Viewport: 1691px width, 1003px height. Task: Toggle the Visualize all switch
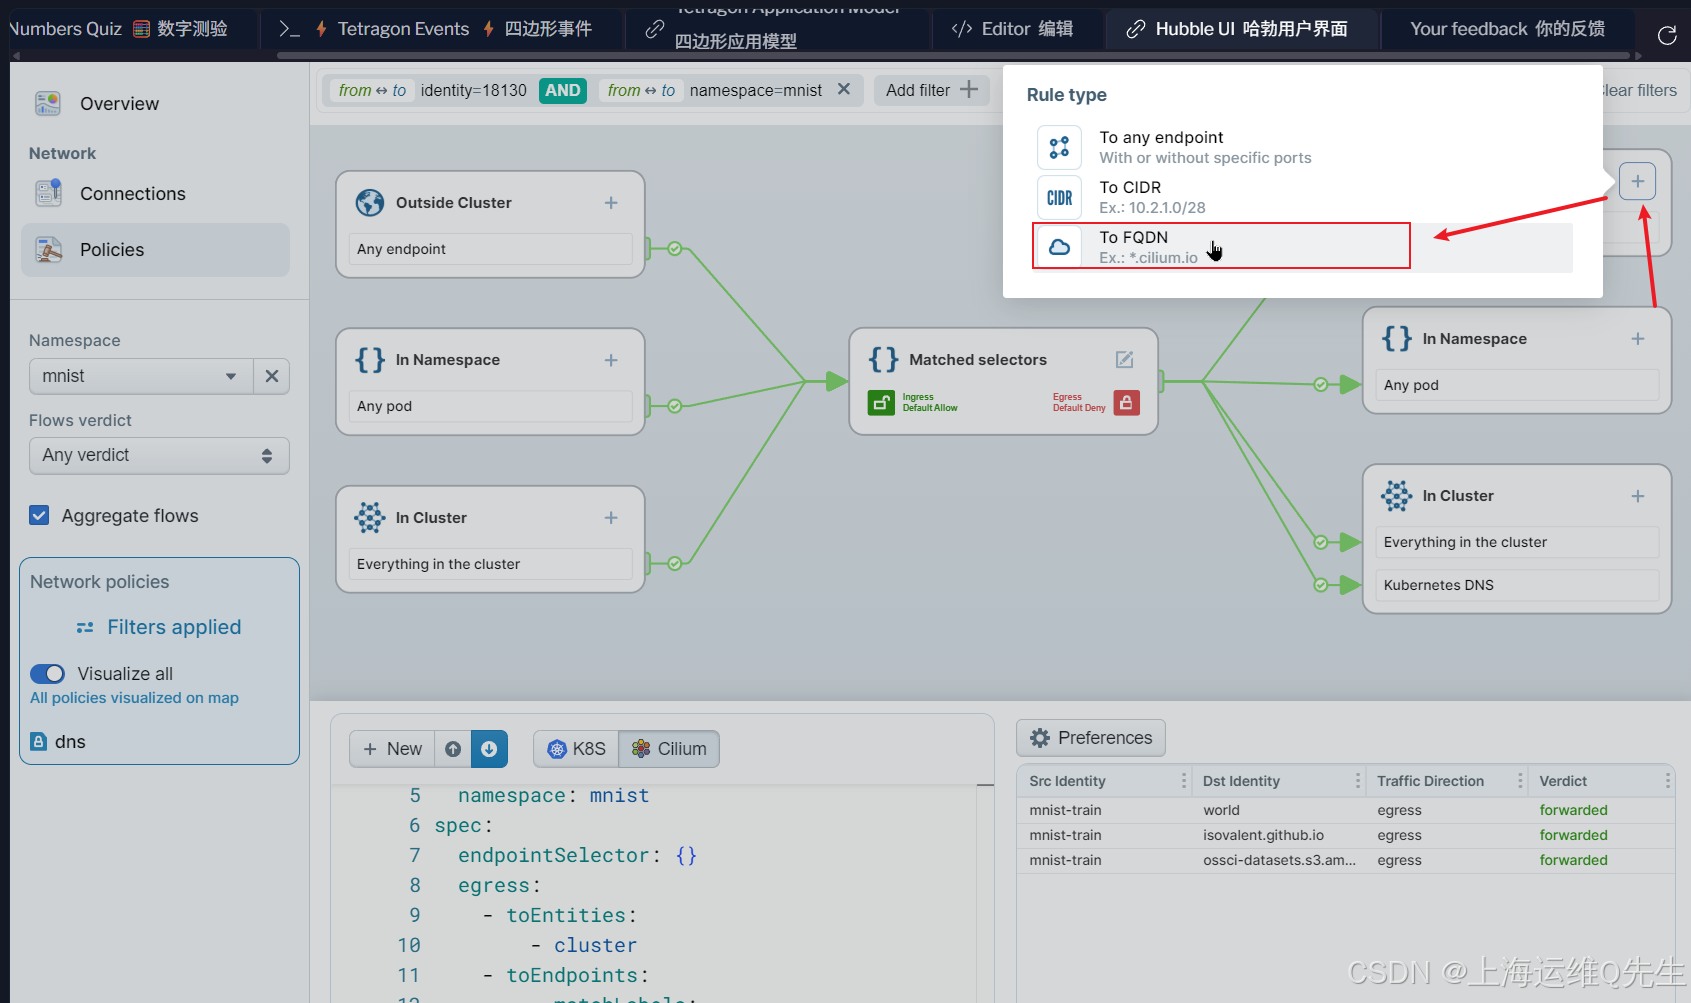(x=47, y=674)
